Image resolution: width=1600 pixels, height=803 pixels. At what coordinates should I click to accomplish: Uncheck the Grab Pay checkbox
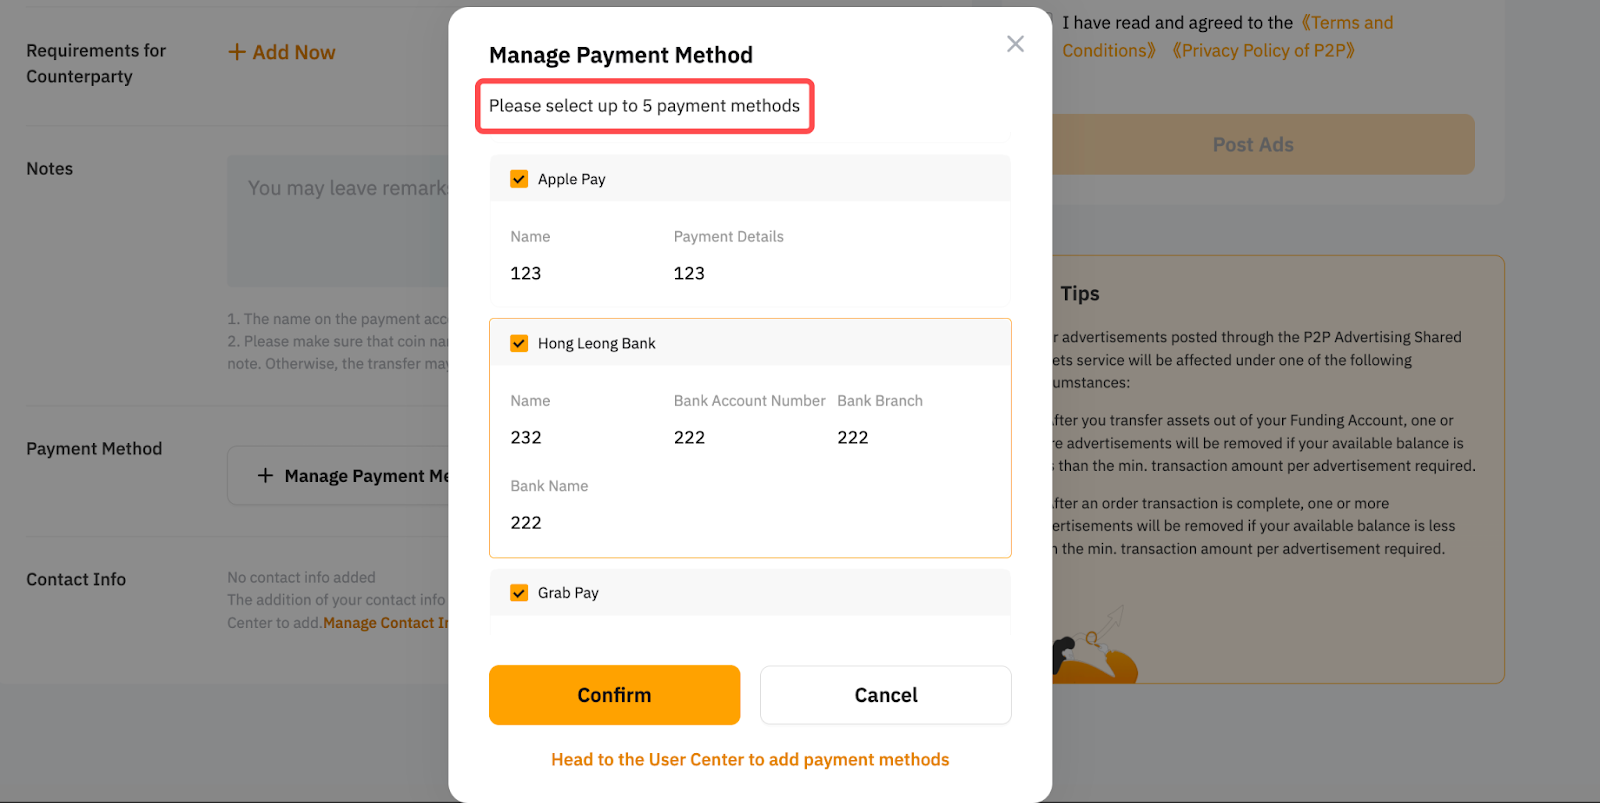(x=519, y=593)
